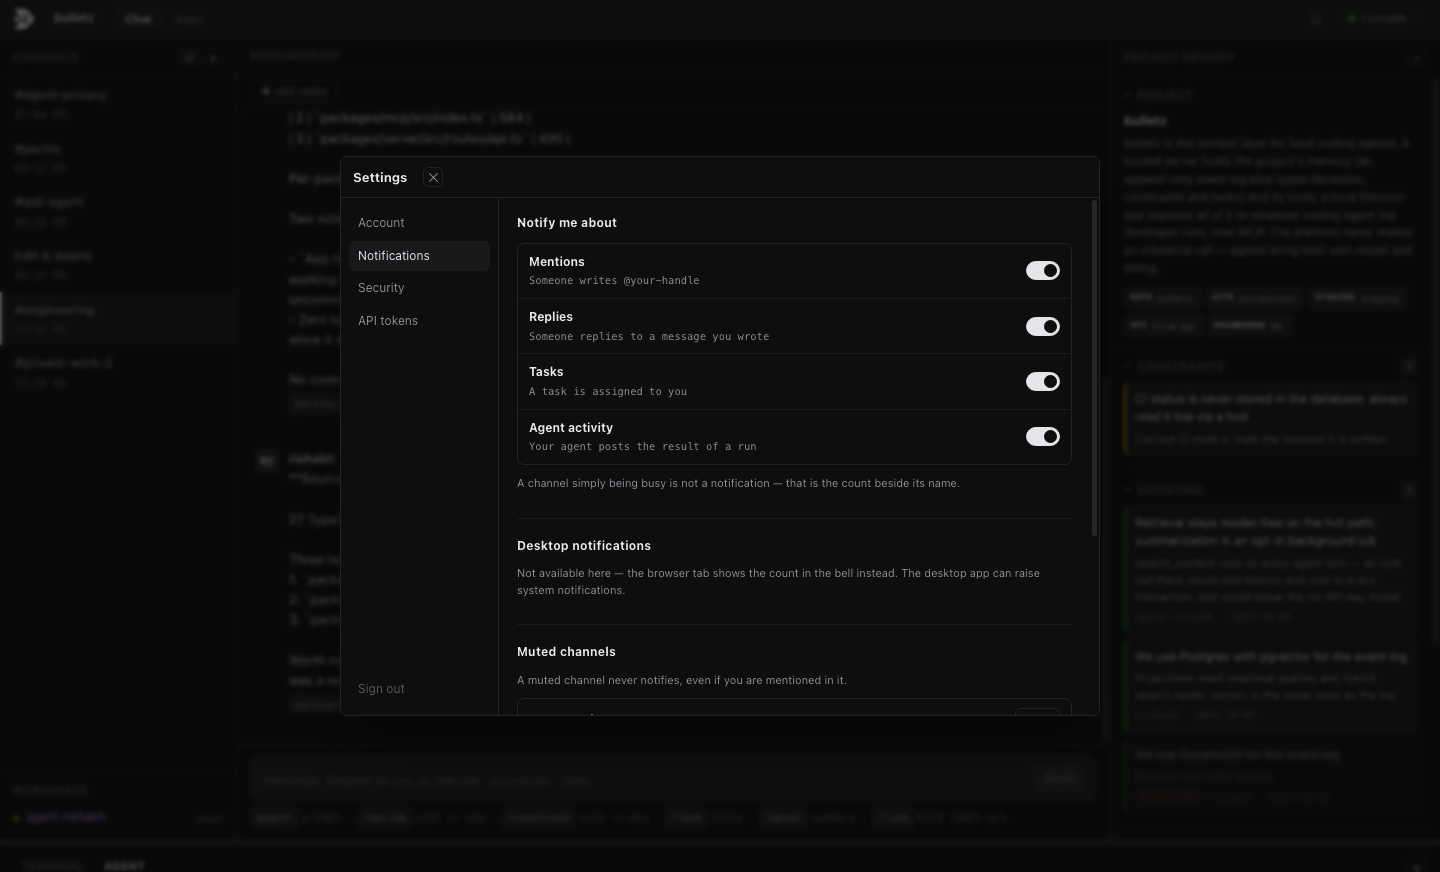Click "Someone replies to a message you wrote"
Screen dimensions: 1440x872
click(649, 337)
